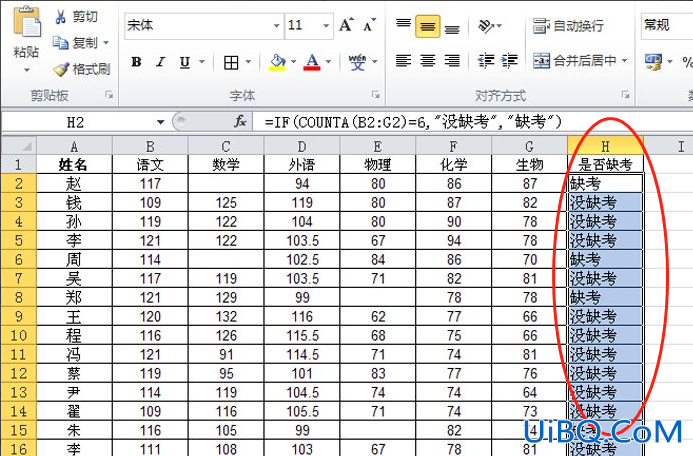Click cell C9 showing 132
The image size is (693, 456).
tap(226, 316)
